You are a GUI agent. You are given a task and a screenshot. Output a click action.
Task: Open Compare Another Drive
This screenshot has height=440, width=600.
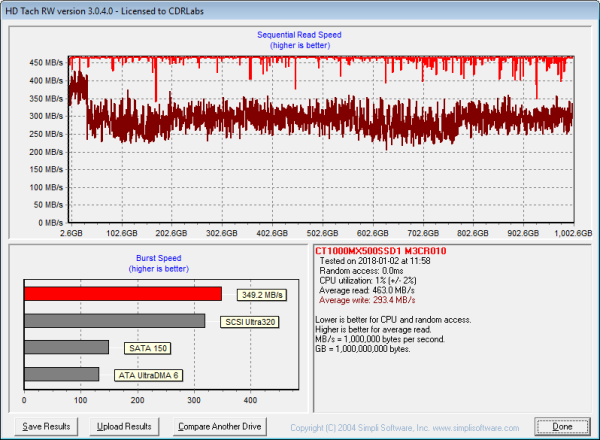[218, 426]
